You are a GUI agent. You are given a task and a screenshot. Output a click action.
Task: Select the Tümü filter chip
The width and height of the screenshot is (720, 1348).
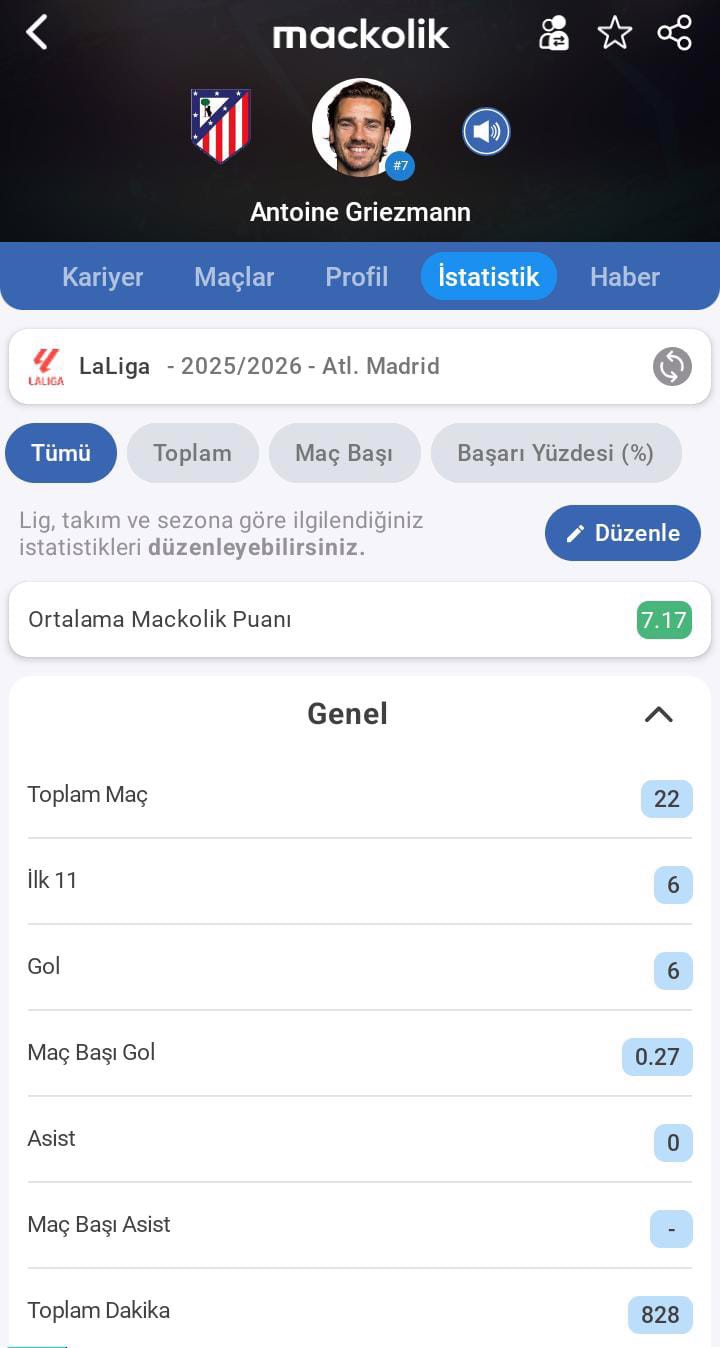[61, 453]
